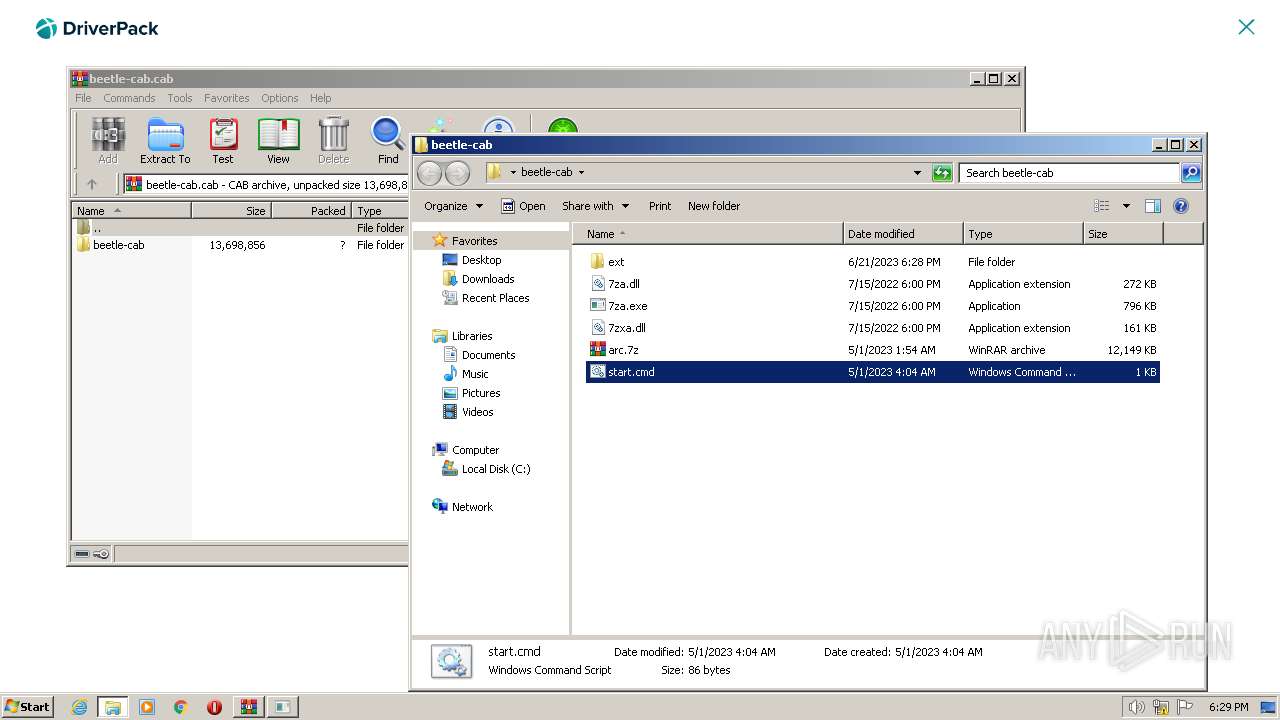This screenshot has height=720, width=1280.
Task: Open the Organize dropdown
Action: coord(453,206)
